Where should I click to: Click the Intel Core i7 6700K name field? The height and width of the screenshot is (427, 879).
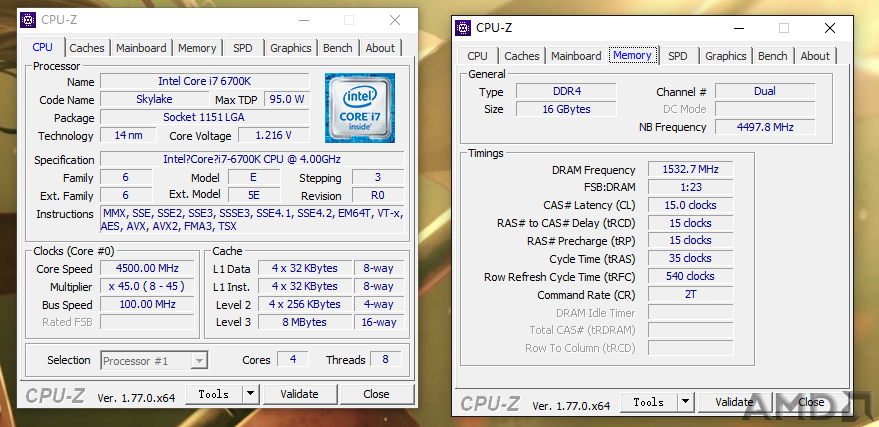coord(205,81)
